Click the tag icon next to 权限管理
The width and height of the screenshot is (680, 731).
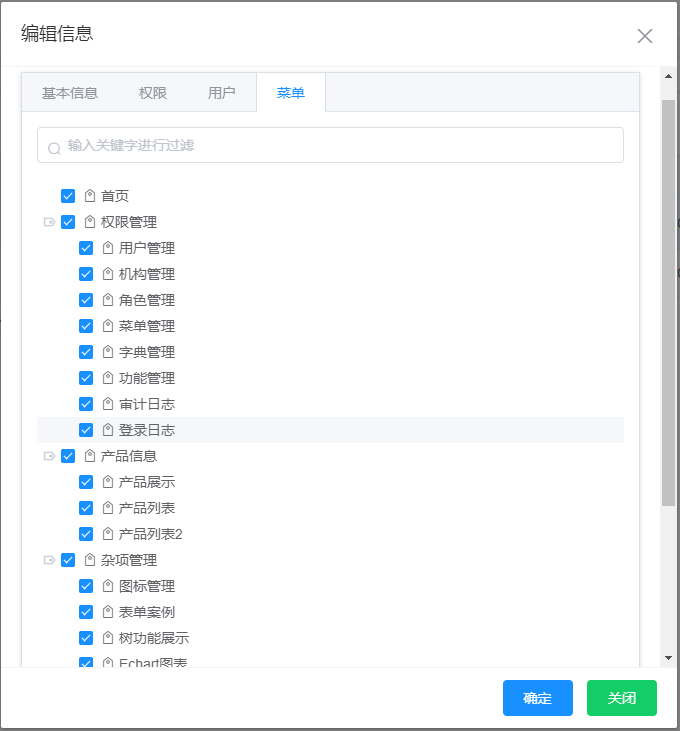click(90, 222)
